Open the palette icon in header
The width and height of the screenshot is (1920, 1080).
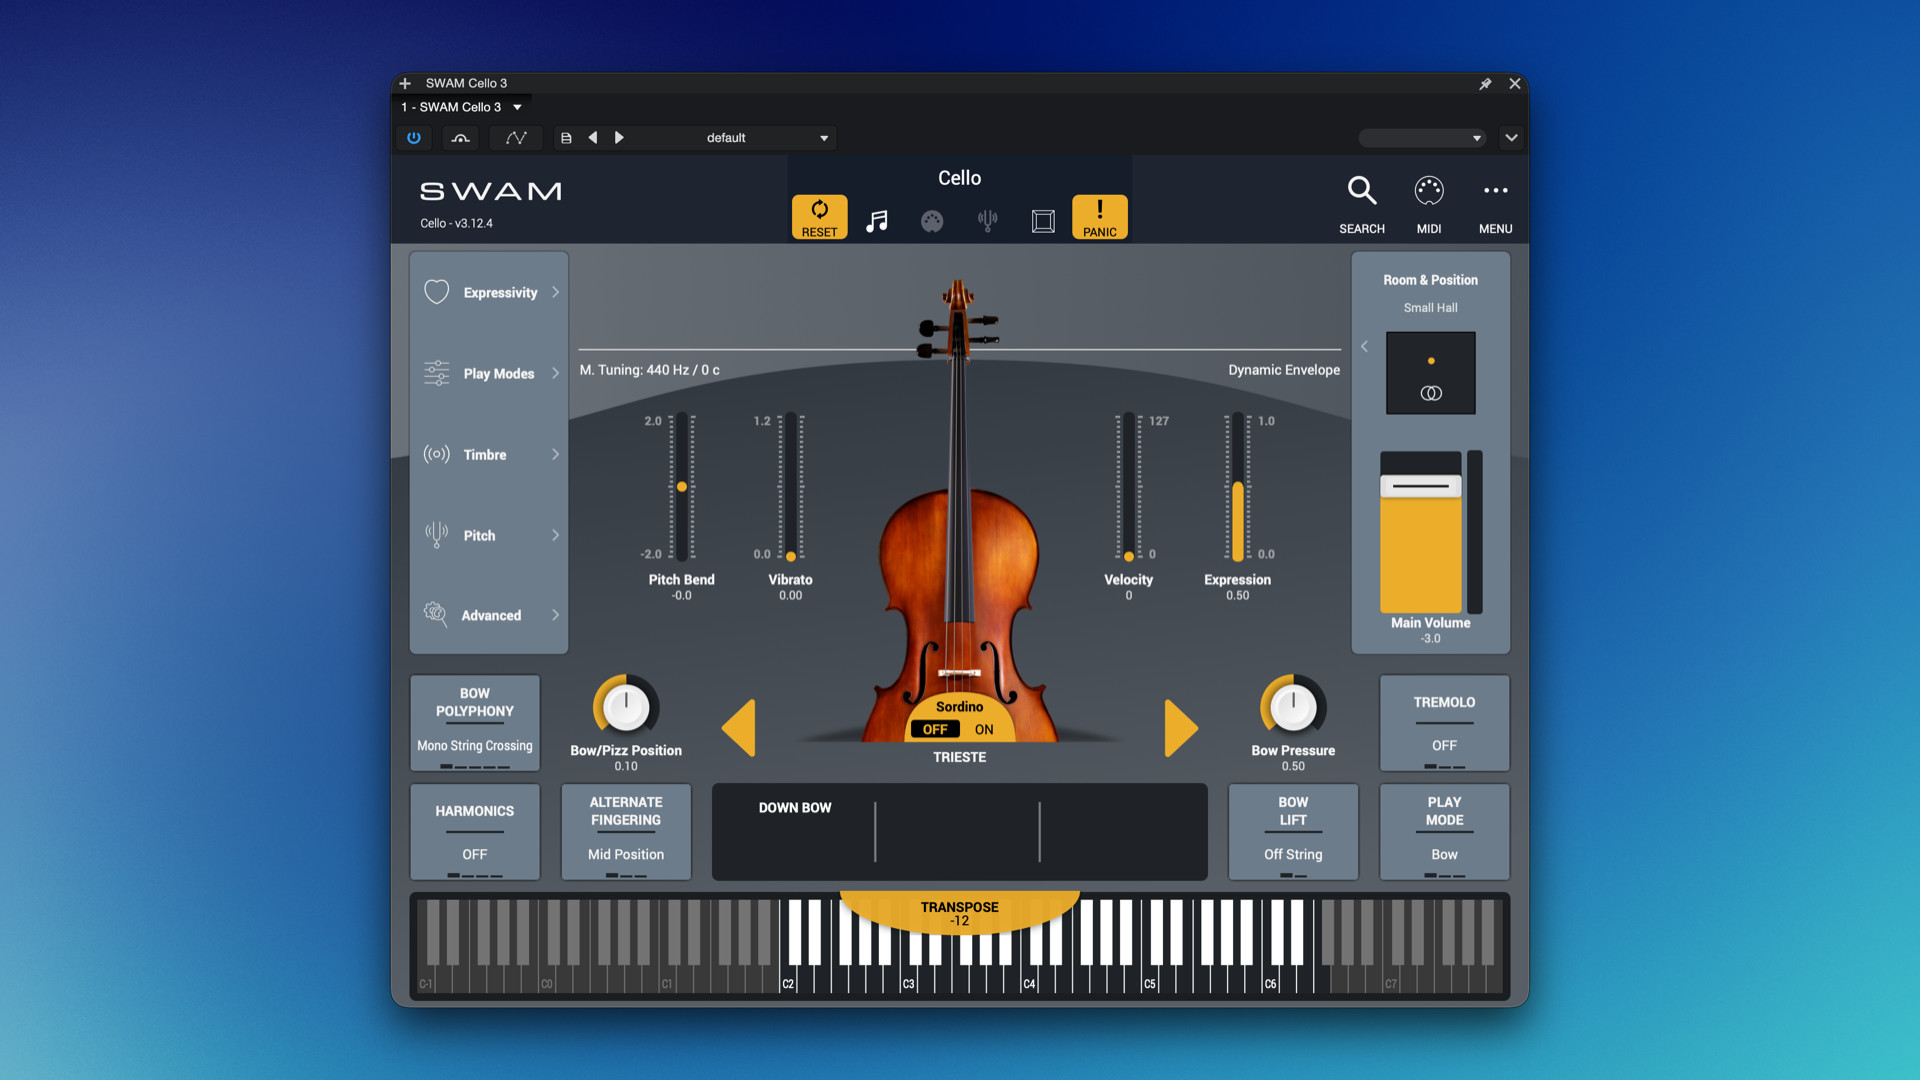click(932, 221)
